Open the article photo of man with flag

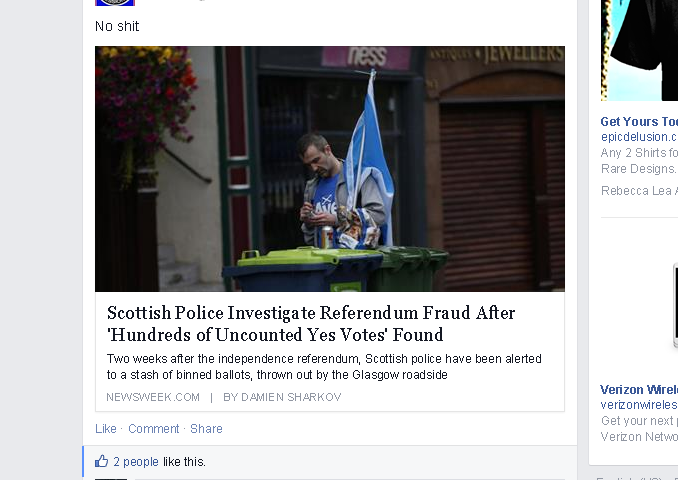[x=330, y=169]
